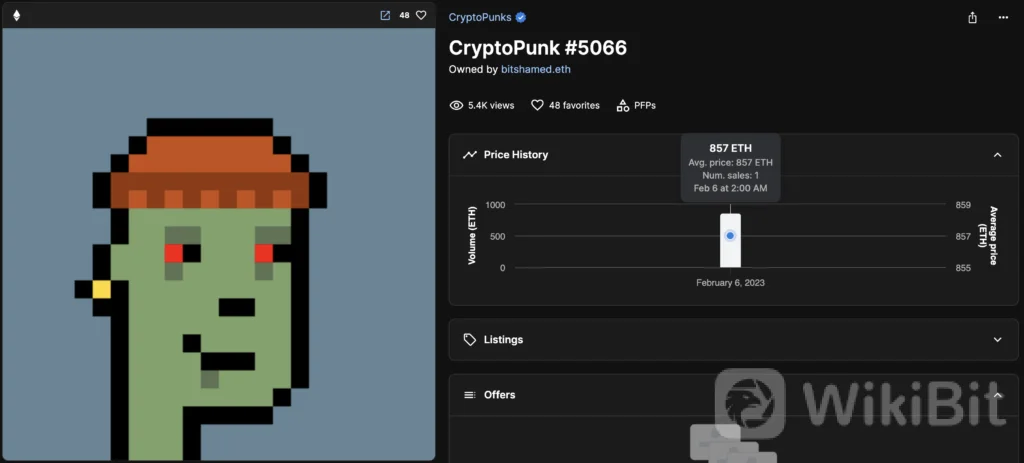Select the PFPs category tag
1024x463 pixels.
(636, 105)
